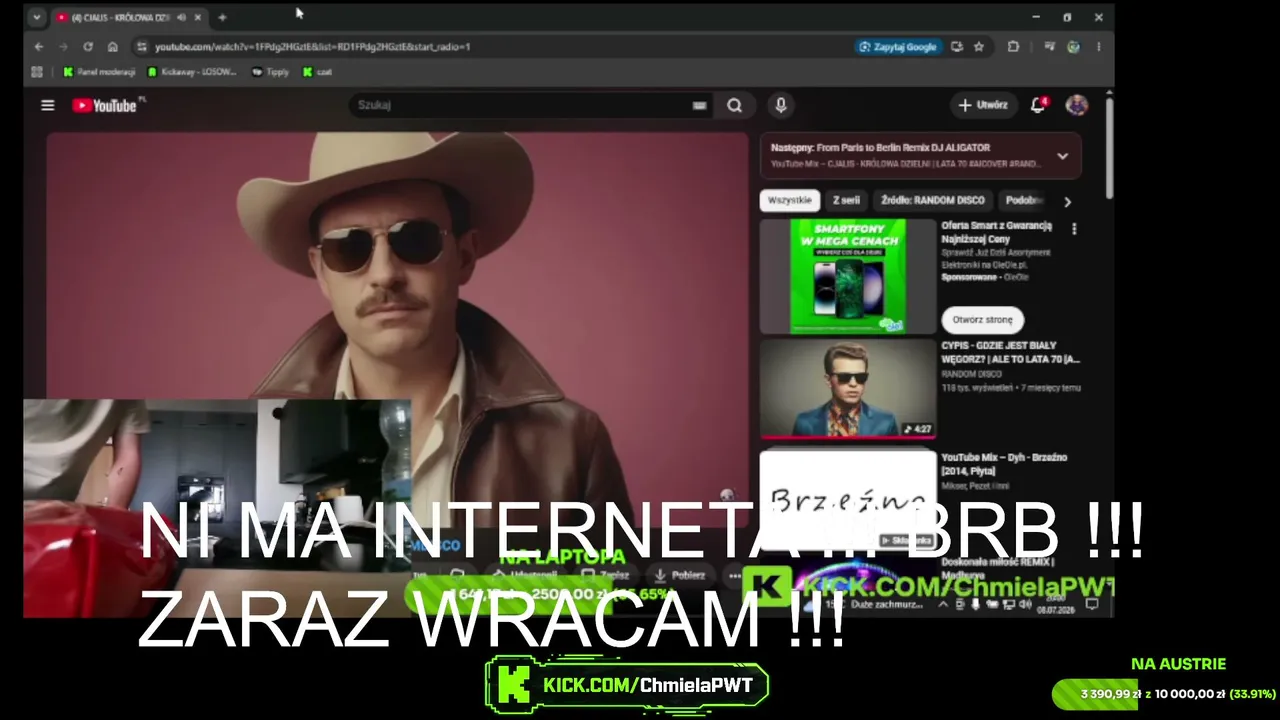View site information icon in address bar
The height and width of the screenshot is (720, 1280).
(x=142, y=47)
